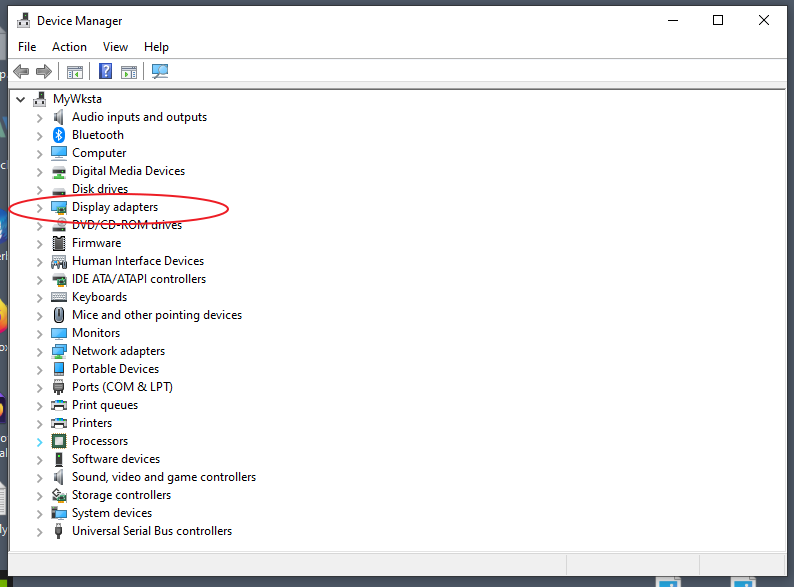
Task: Select the Digital Media Devices label
Action: tap(129, 171)
